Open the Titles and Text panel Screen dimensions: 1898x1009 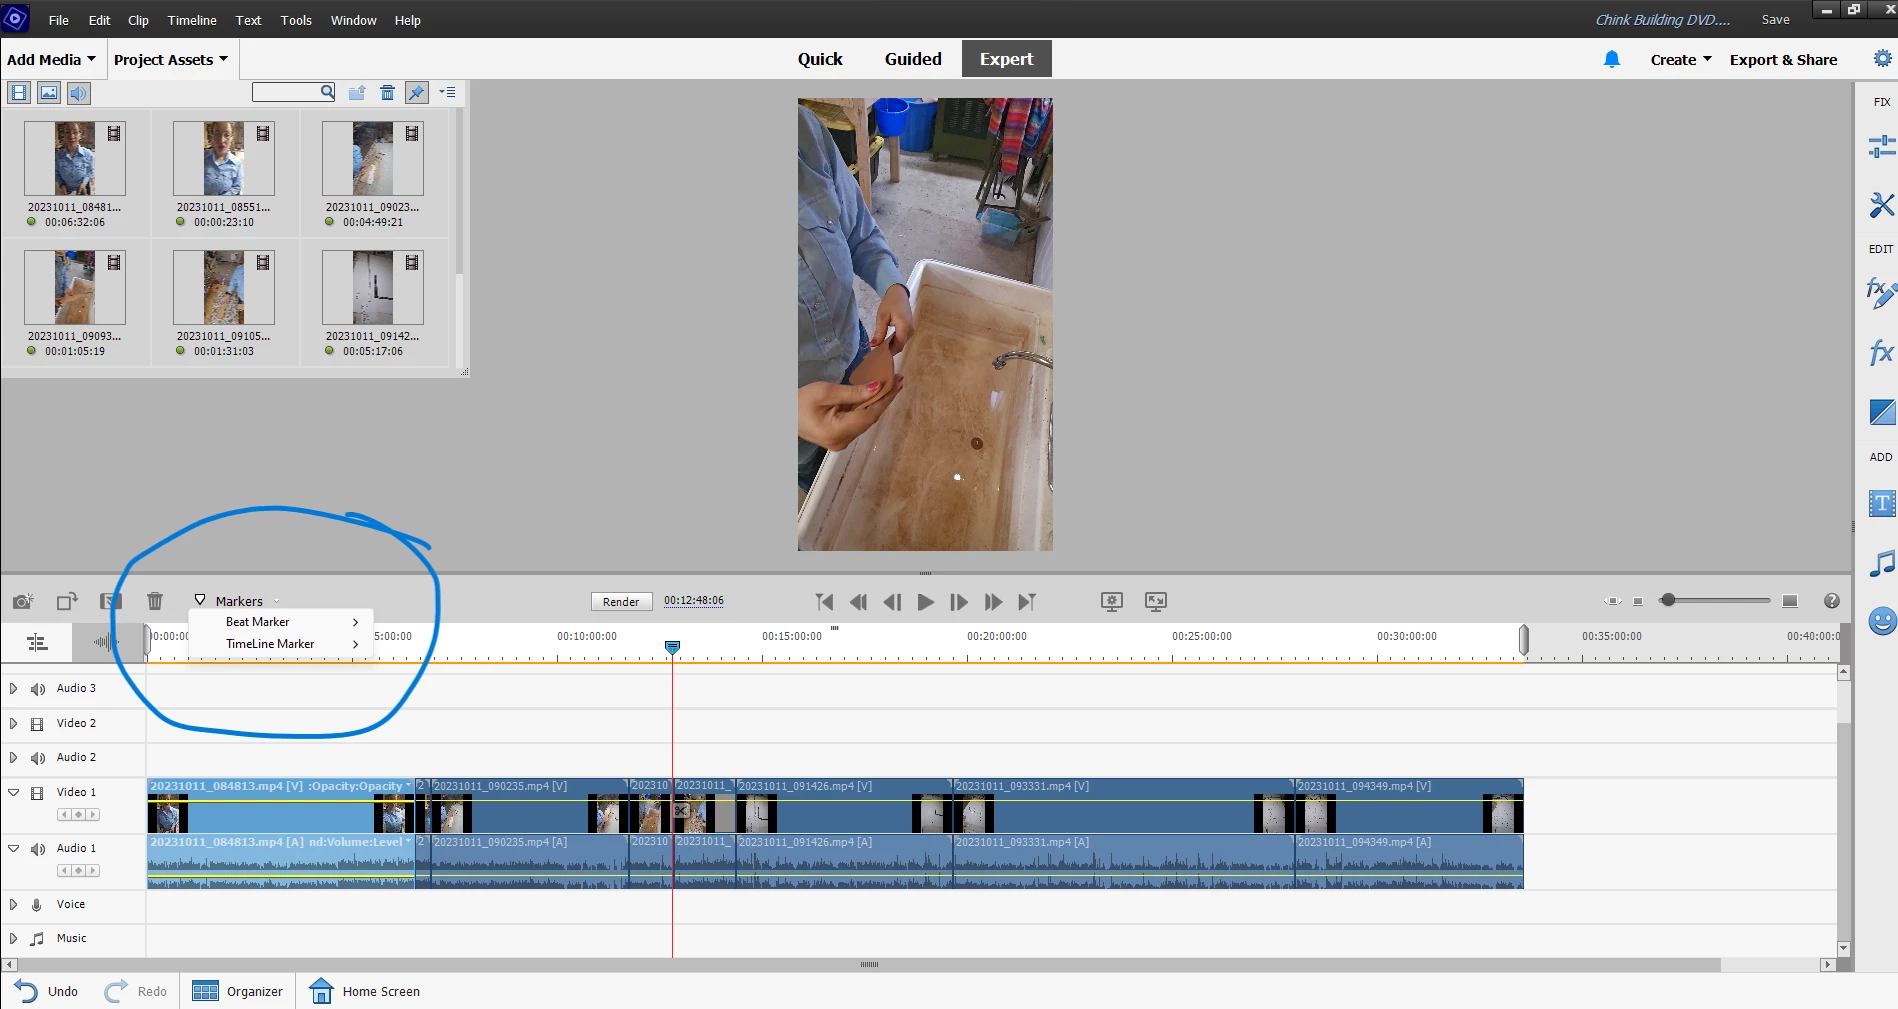1881,503
